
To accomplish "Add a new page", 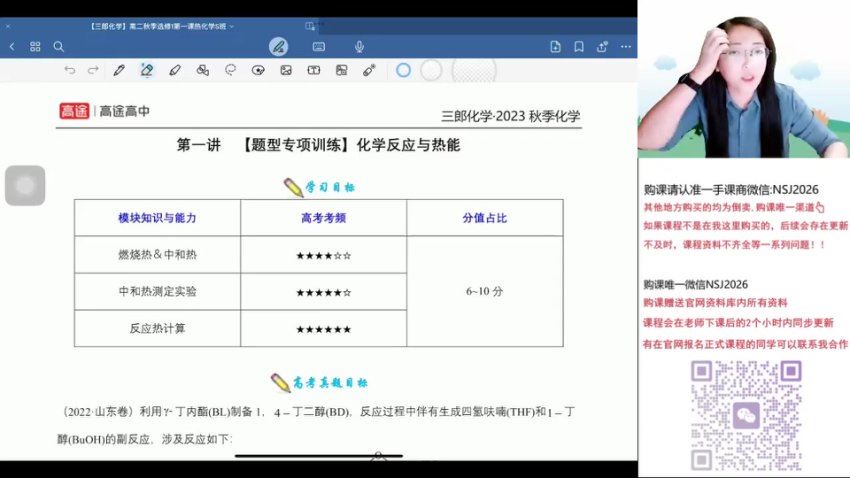I will 555,47.
